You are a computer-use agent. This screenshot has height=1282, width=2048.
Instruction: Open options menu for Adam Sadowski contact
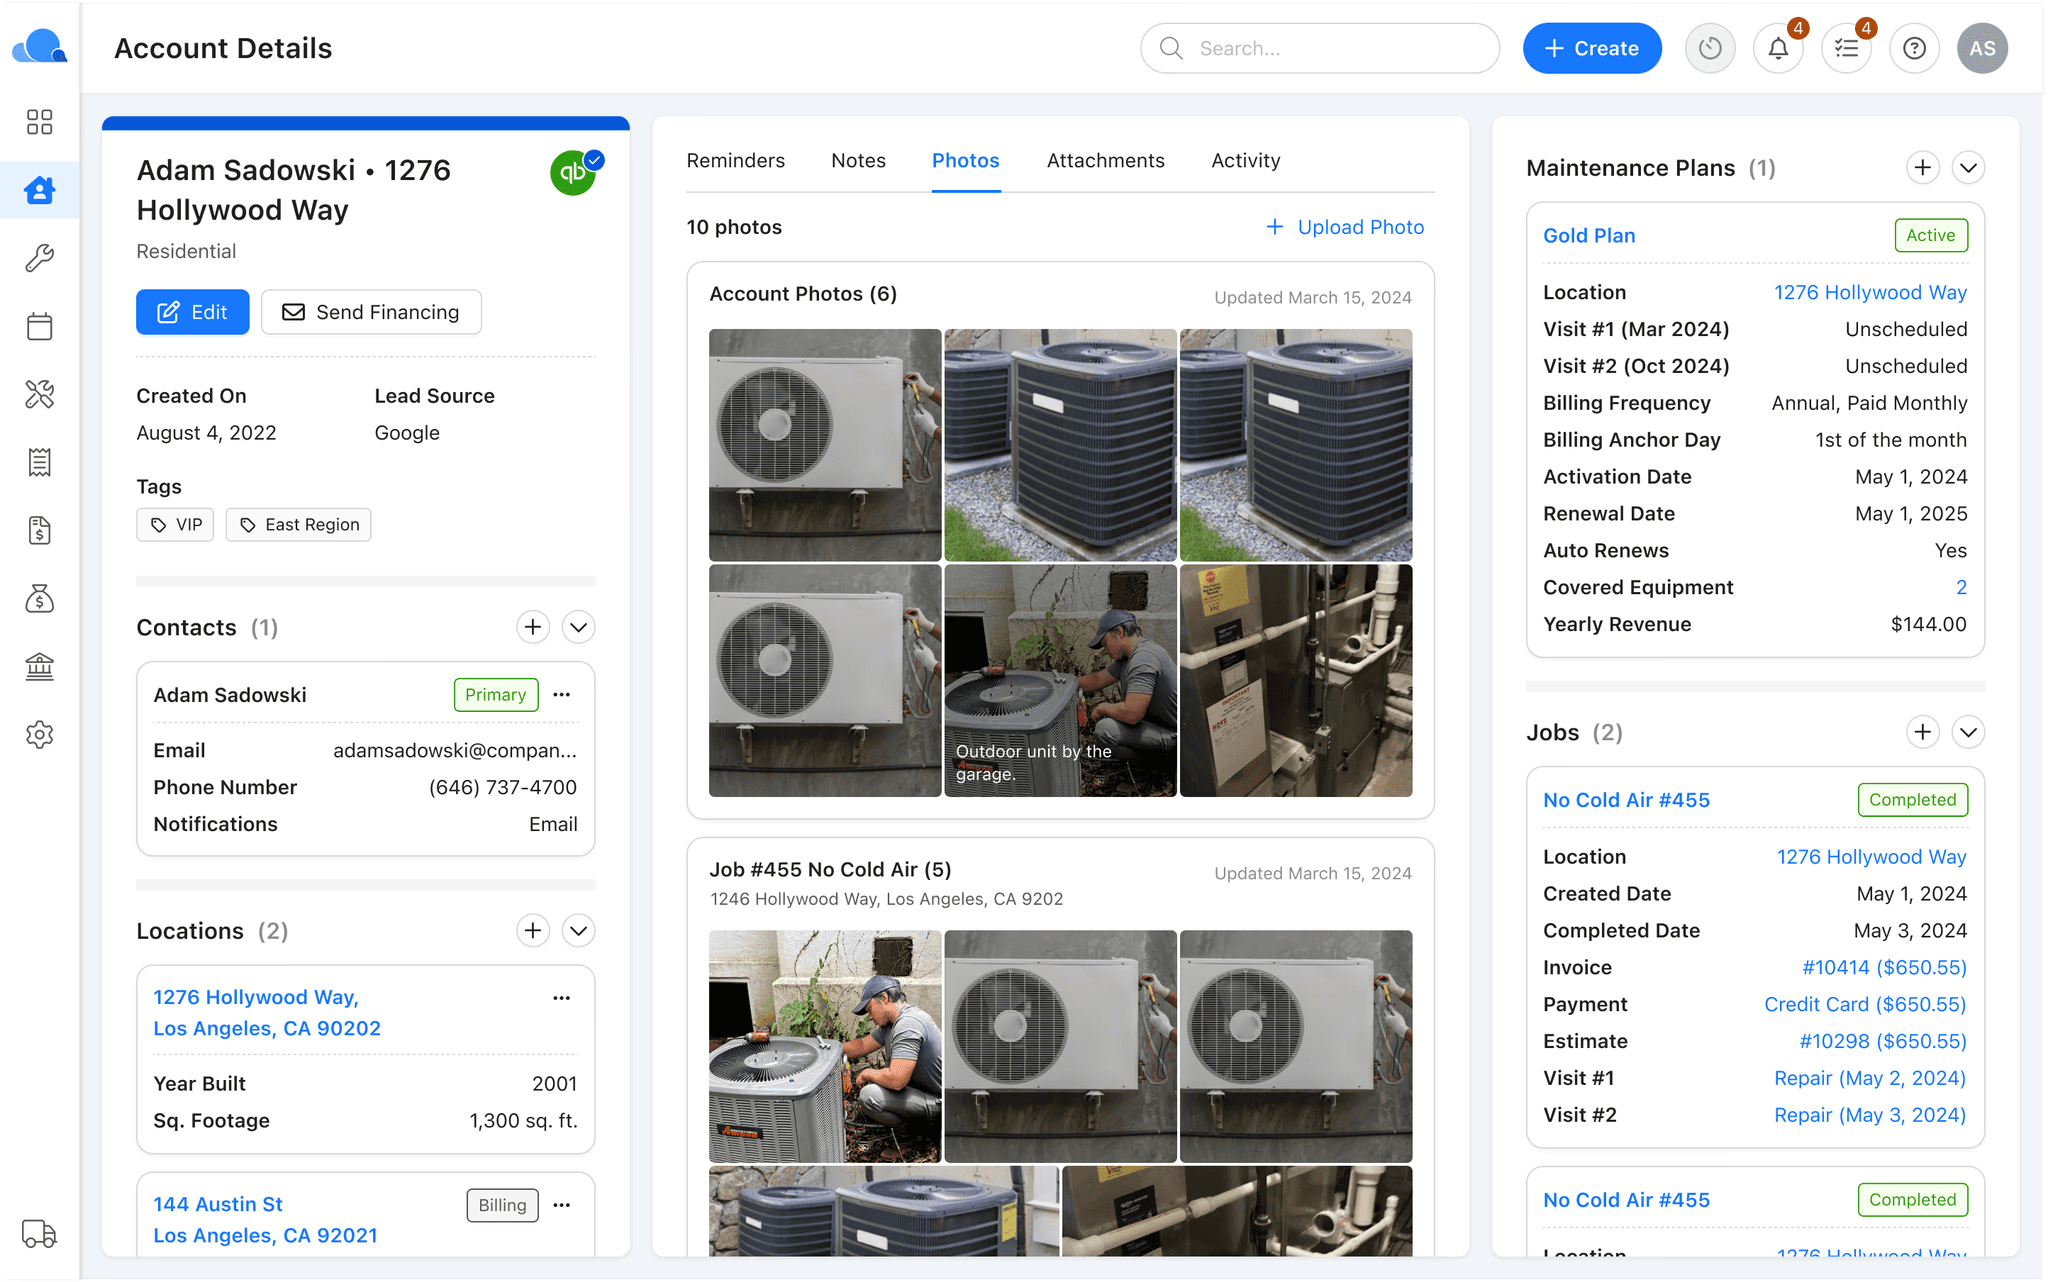point(562,695)
